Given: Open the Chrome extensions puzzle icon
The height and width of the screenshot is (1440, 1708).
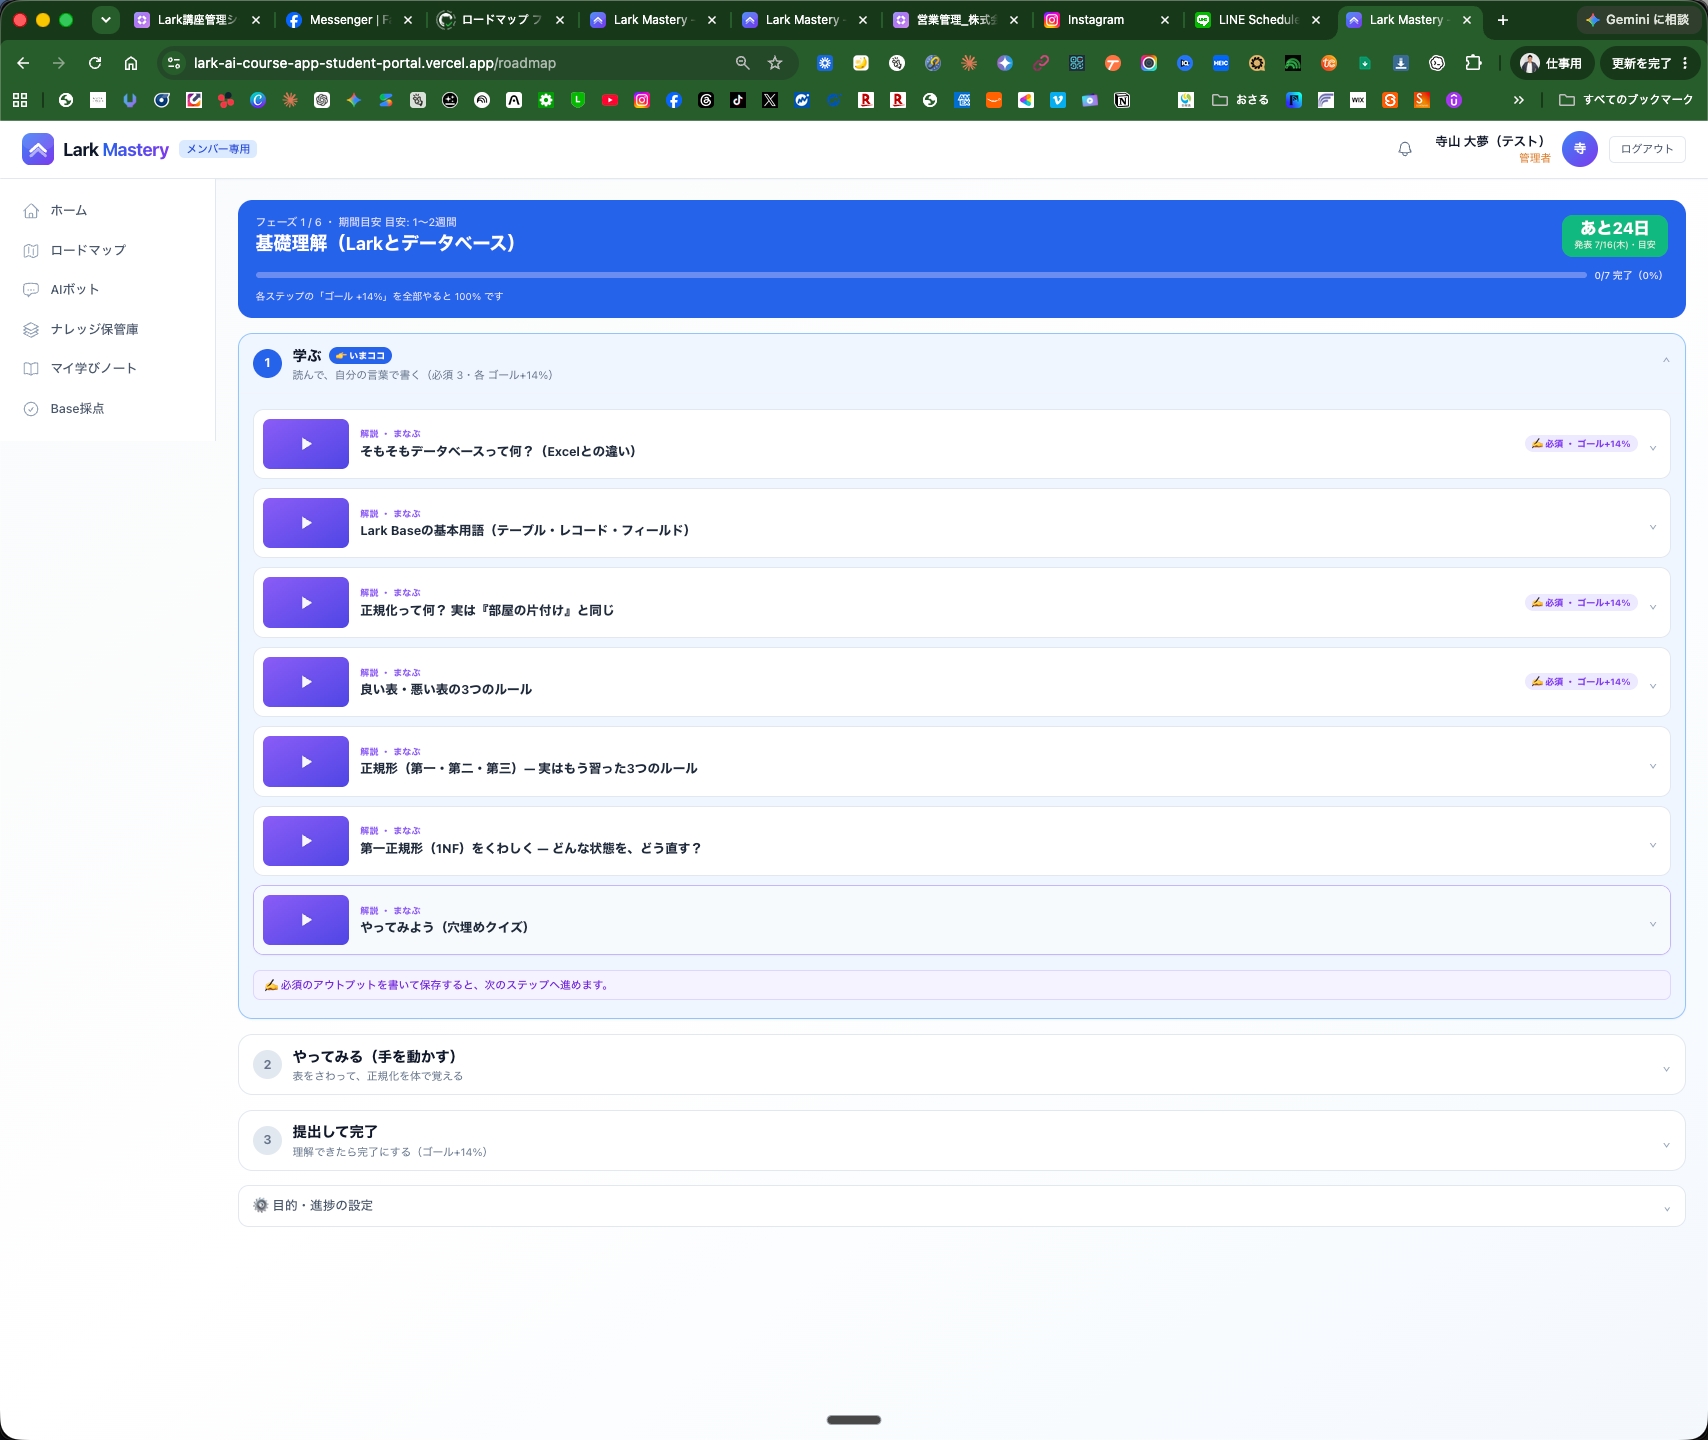Looking at the screenshot, I should pyautogui.click(x=1473, y=63).
